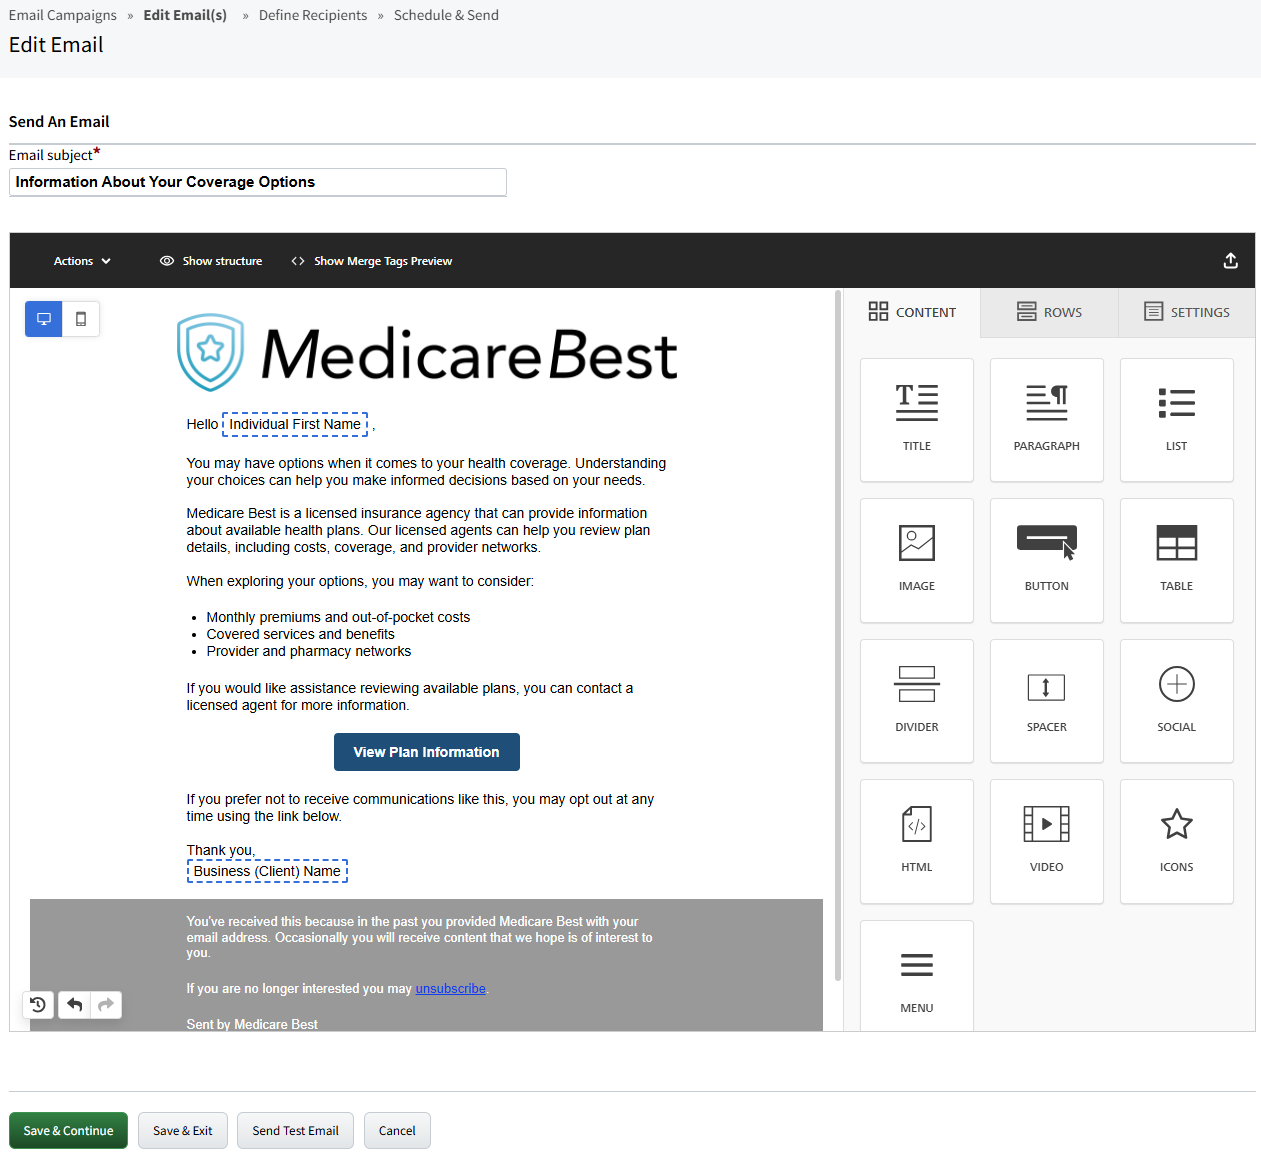Viewport: 1261px width, 1160px height.
Task: Insert a Button content block
Action: [1046, 560]
